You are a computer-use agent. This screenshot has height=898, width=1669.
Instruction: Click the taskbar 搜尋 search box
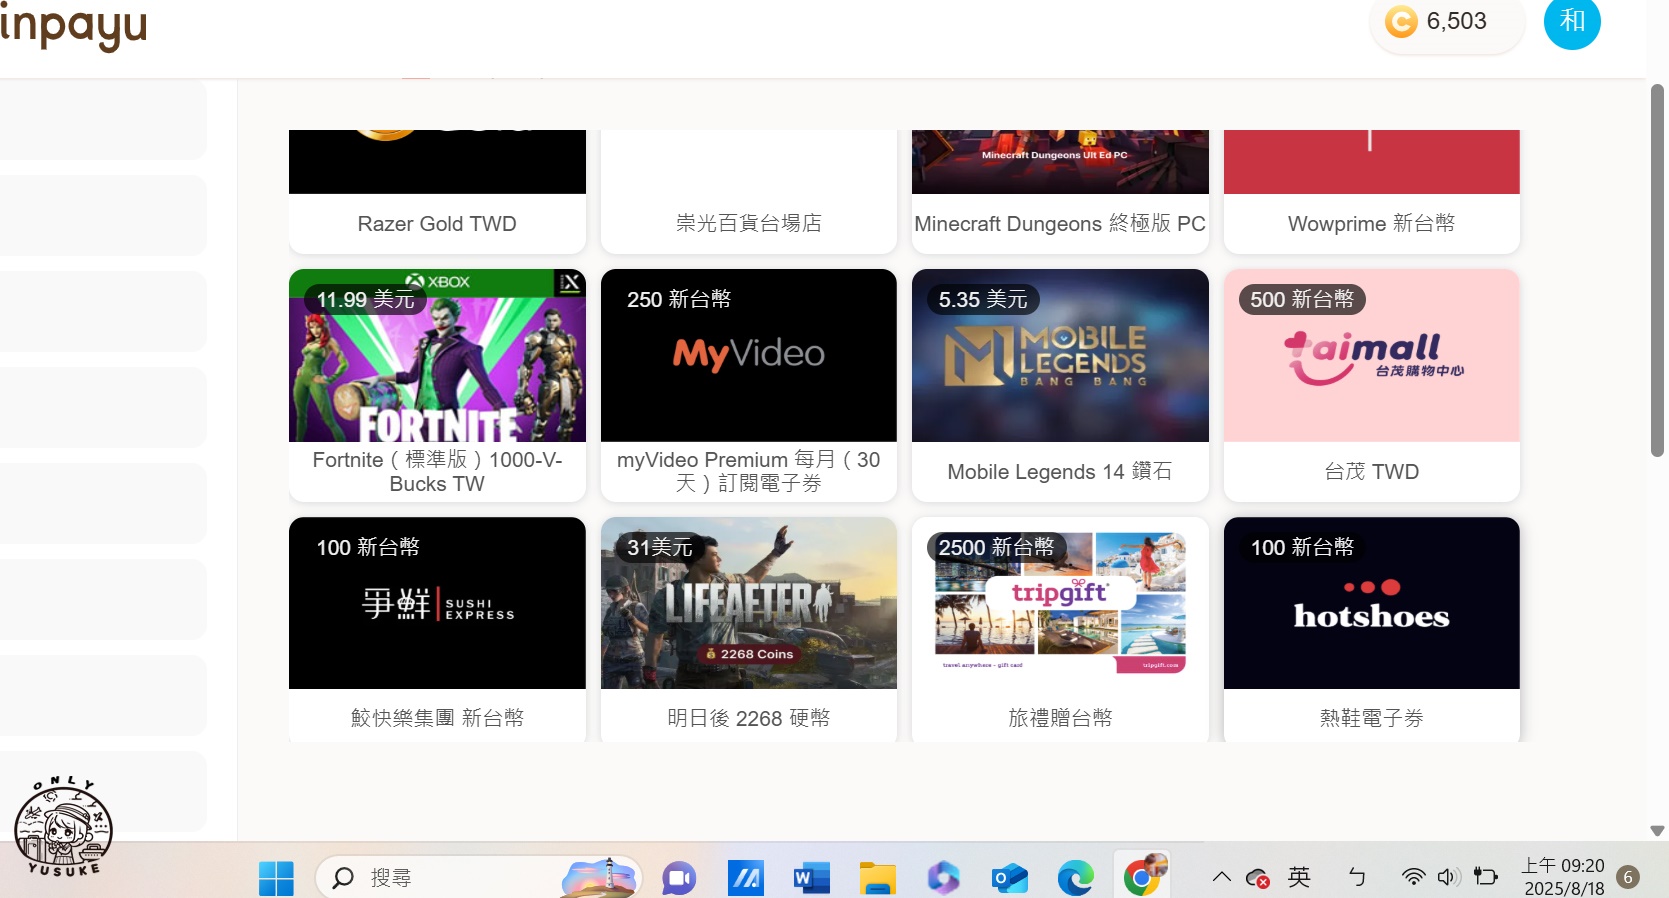click(479, 878)
